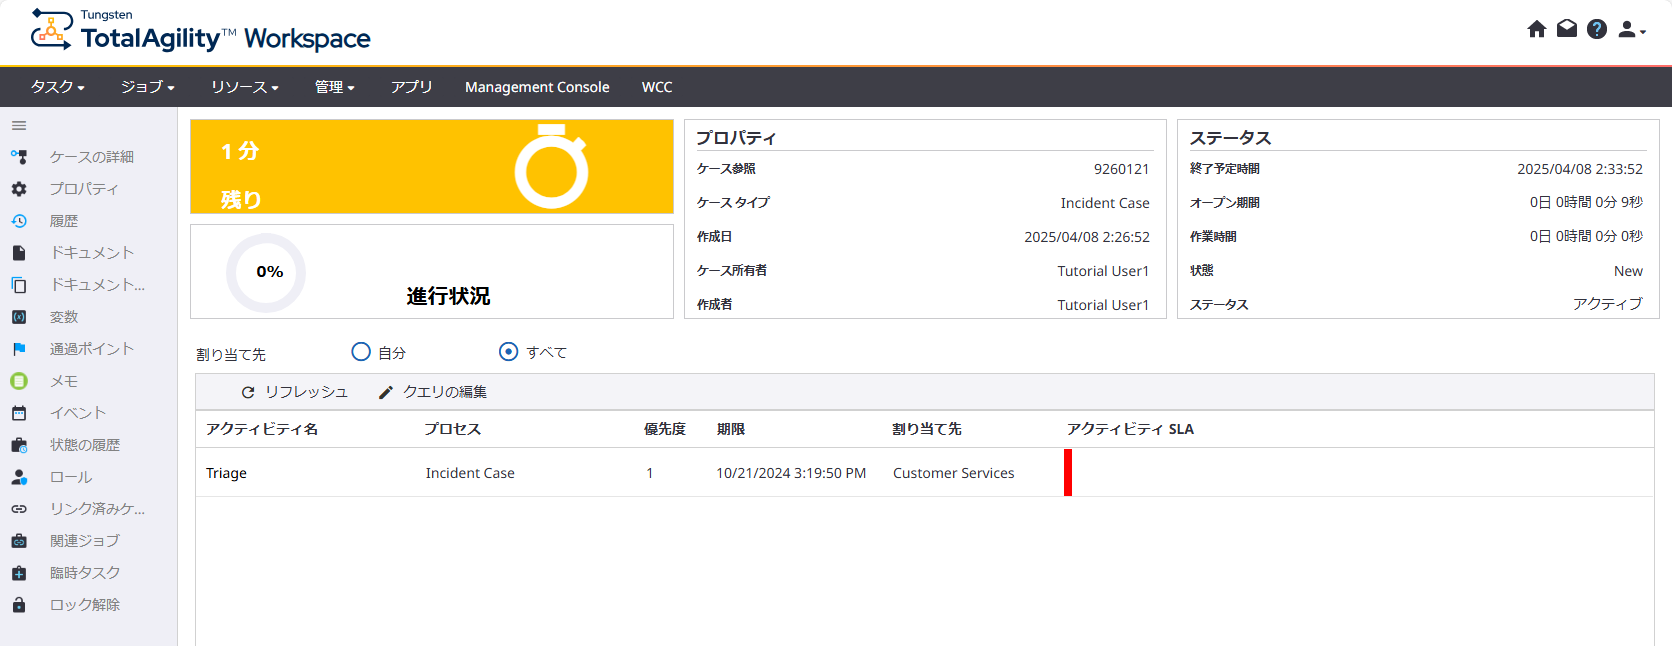Select the すべて radio button
The image size is (1672, 646).
[x=508, y=352]
